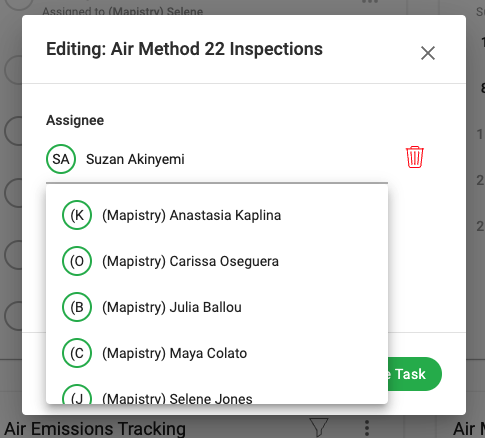The height and width of the screenshot is (438, 485).
Task: Choose (Mapistry) Selene Jones at list bottom
Action: click(217, 395)
